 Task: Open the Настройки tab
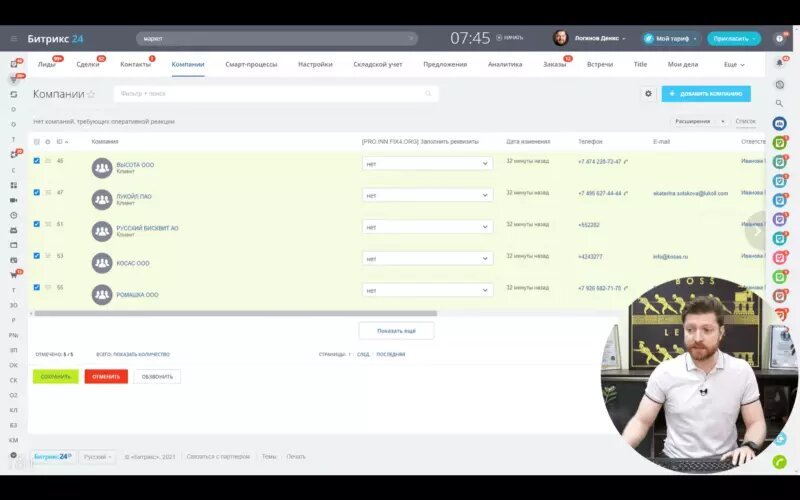tap(315, 64)
